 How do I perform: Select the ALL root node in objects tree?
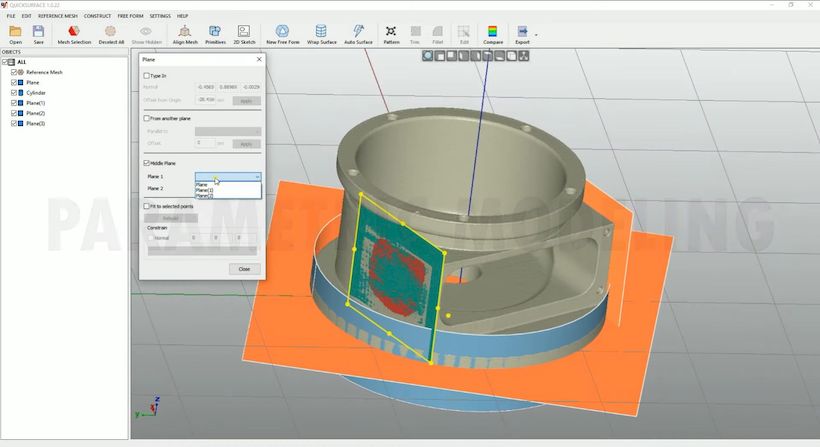(x=21, y=62)
